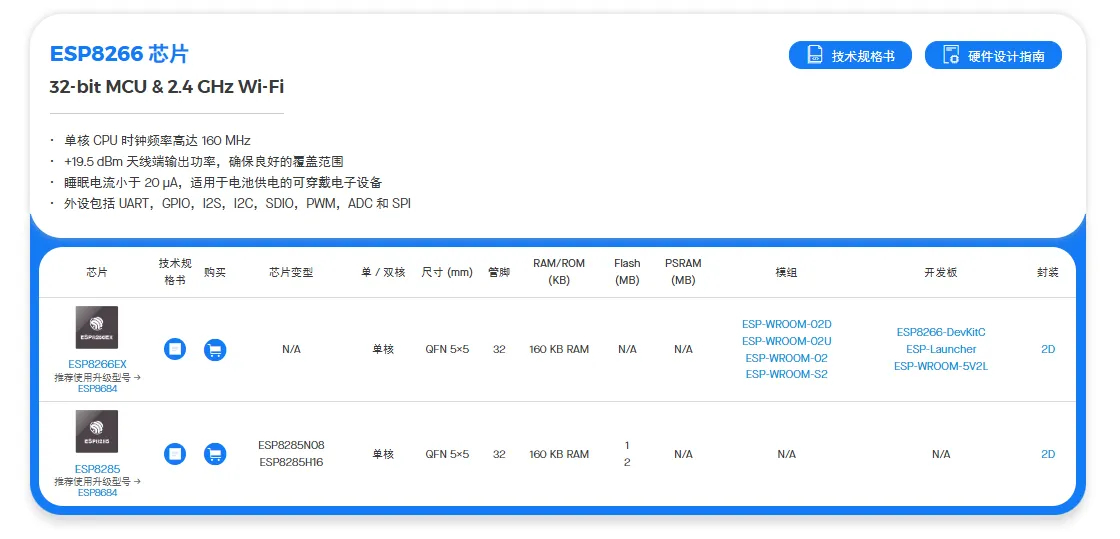Click ESP8285N08 variant text

tap(291, 445)
